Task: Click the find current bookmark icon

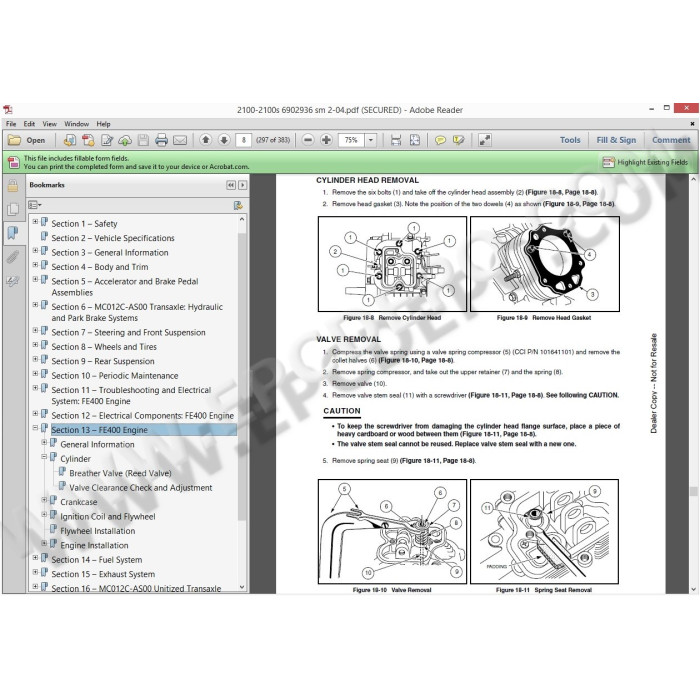Action: (x=238, y=205)
